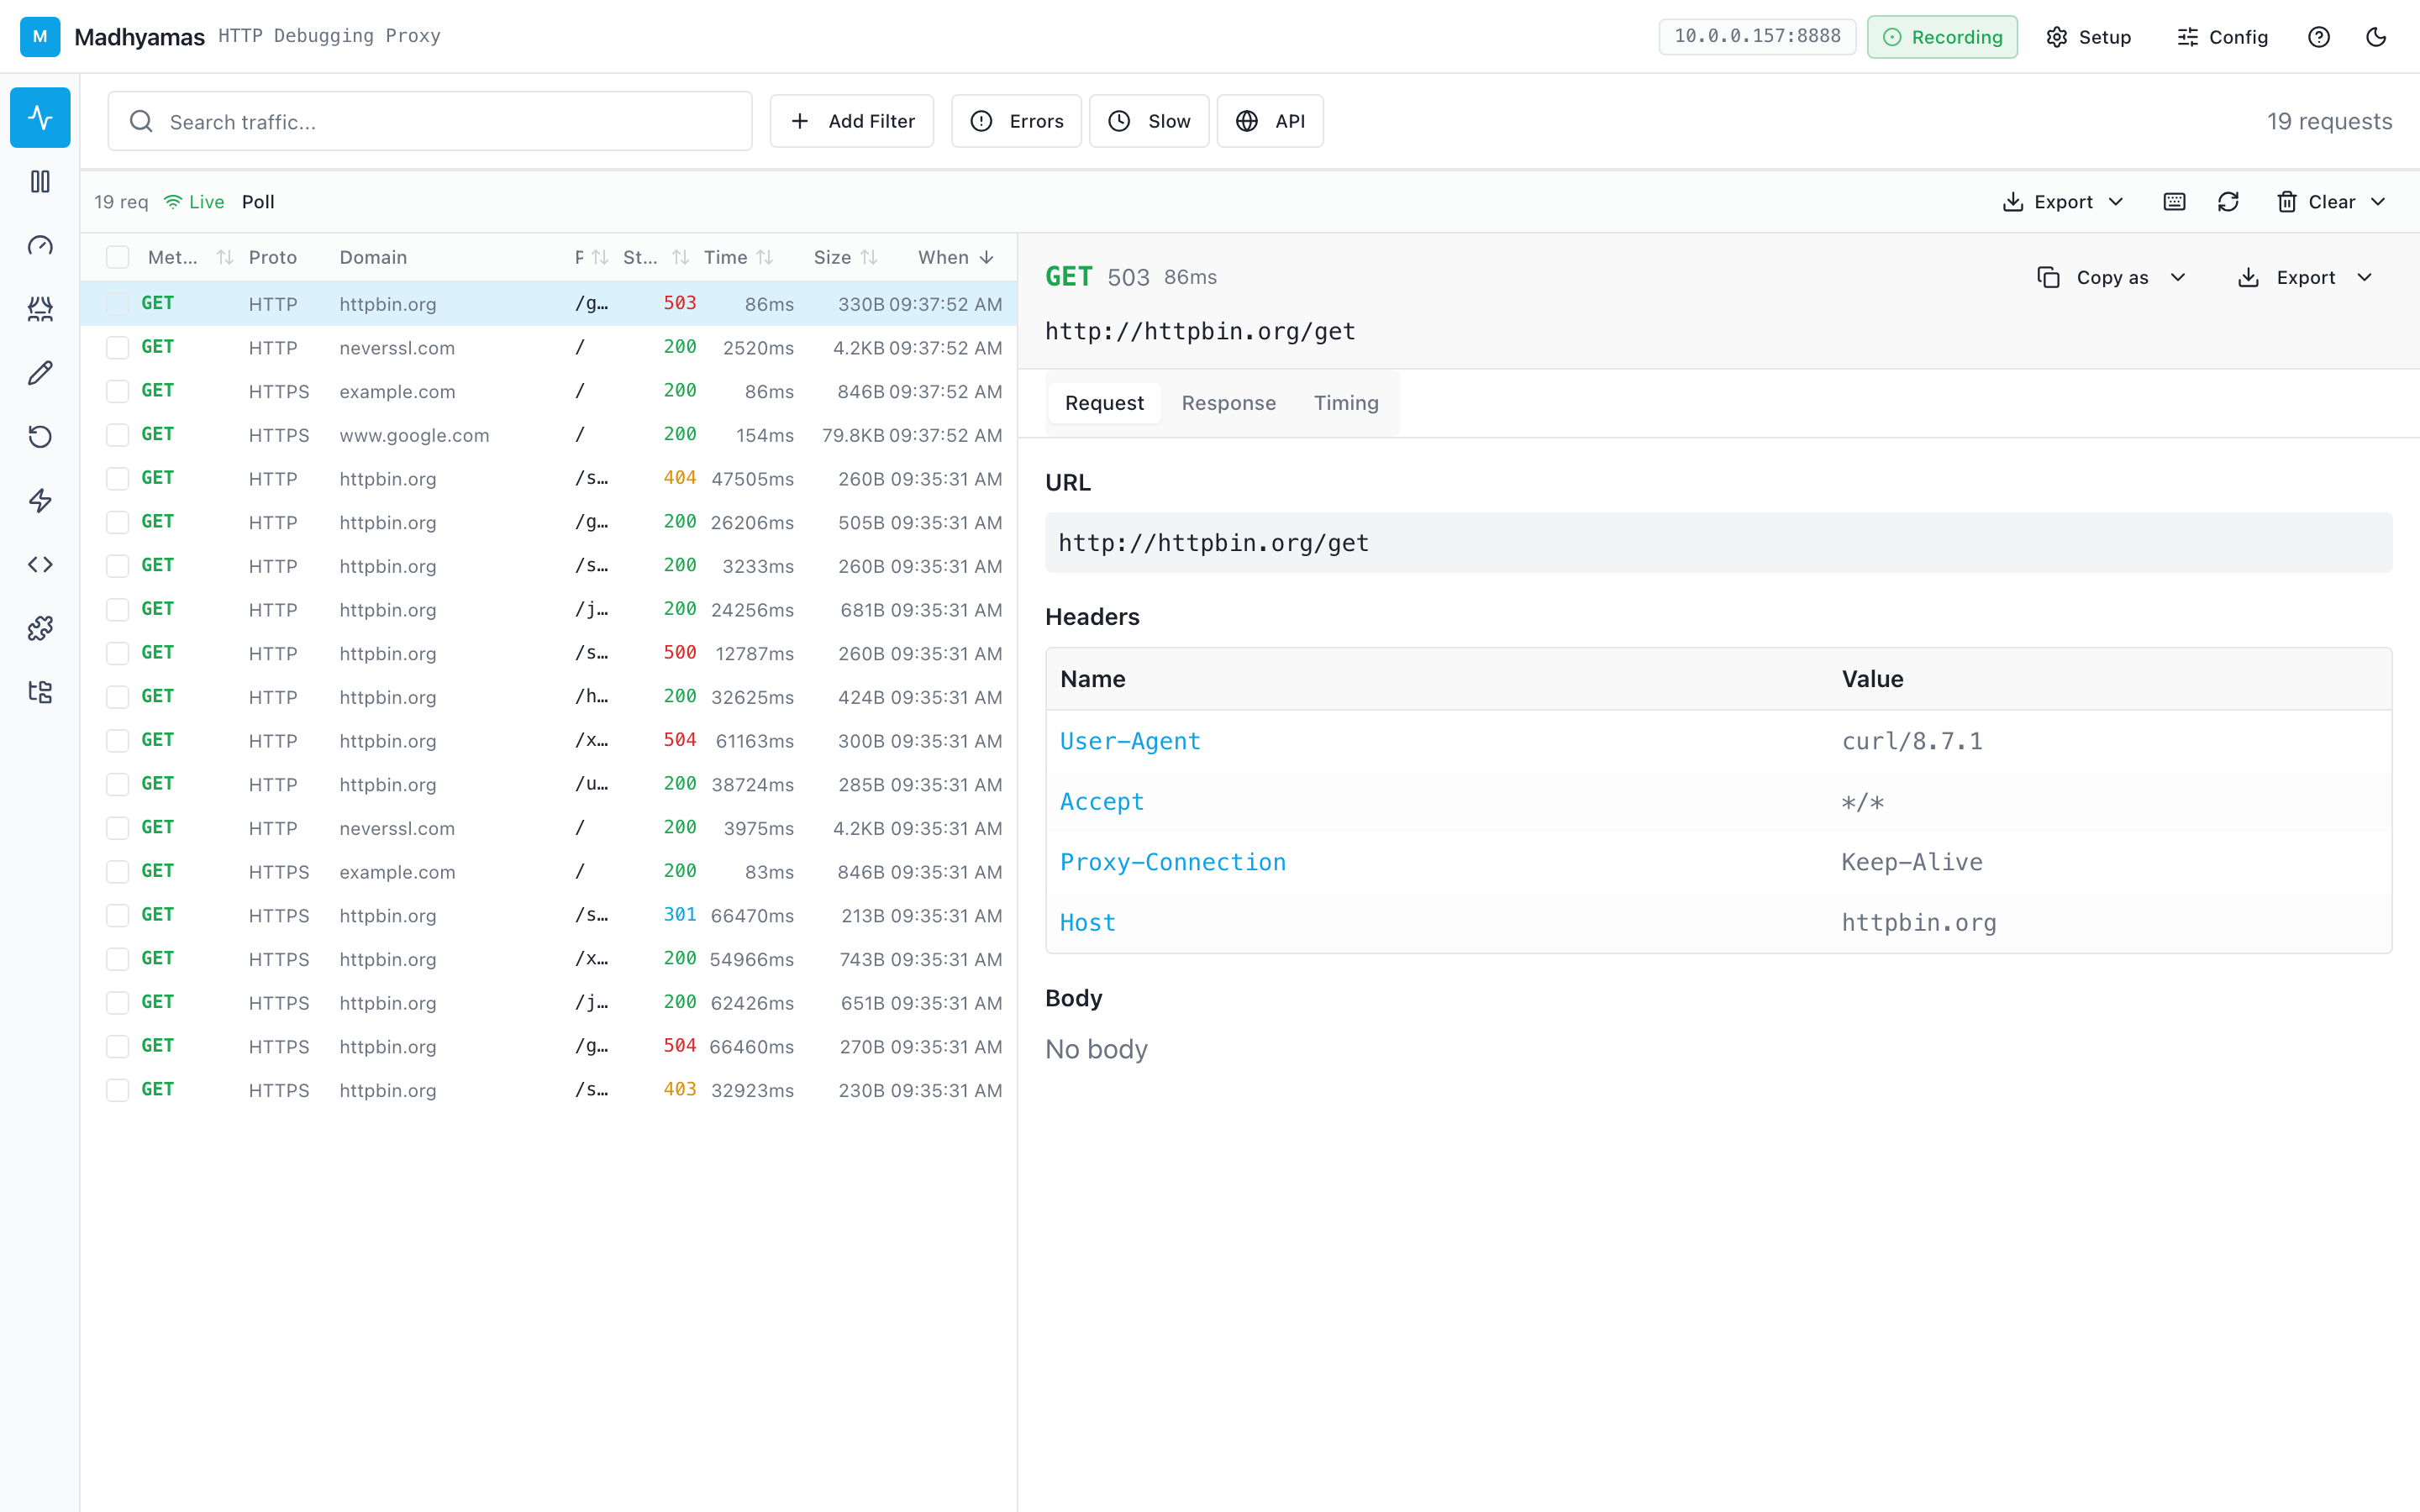
Task: Select Poll update mode
Action: click(x=258, y=202)
